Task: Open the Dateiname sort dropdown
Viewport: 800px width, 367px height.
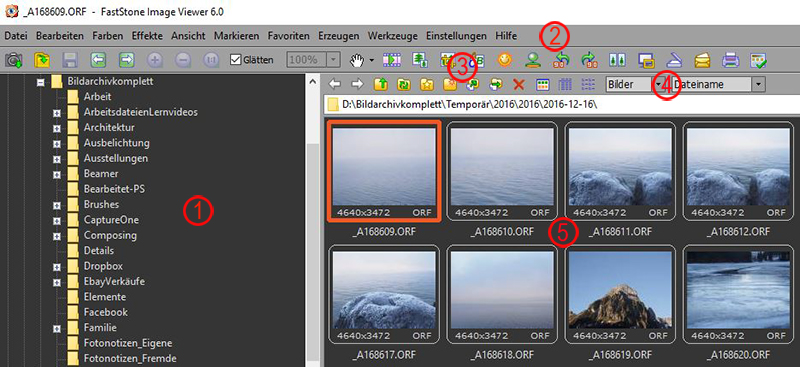Action: click(759, 85)
